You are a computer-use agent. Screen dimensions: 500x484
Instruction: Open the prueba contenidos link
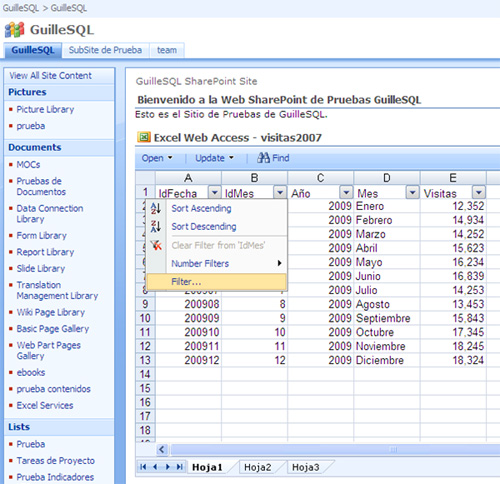[x=54, y=389]
